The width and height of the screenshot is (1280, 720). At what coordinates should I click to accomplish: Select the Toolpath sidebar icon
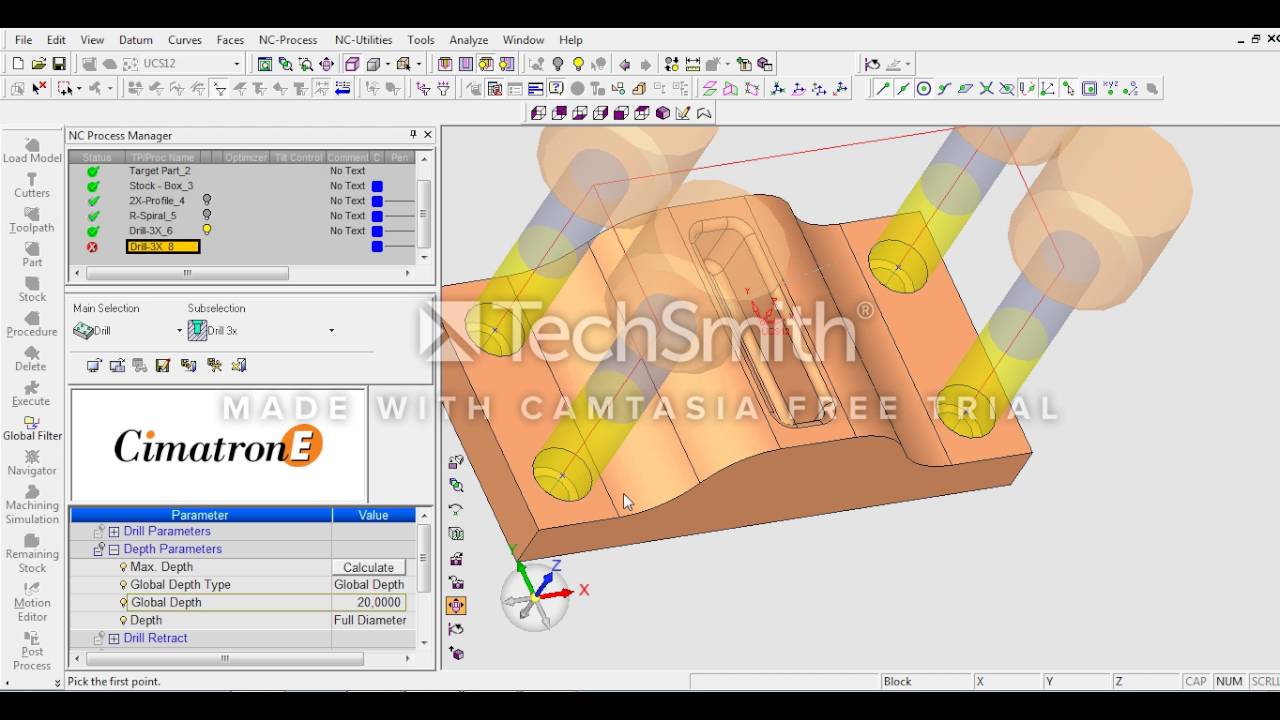click(x=32, y=220)
